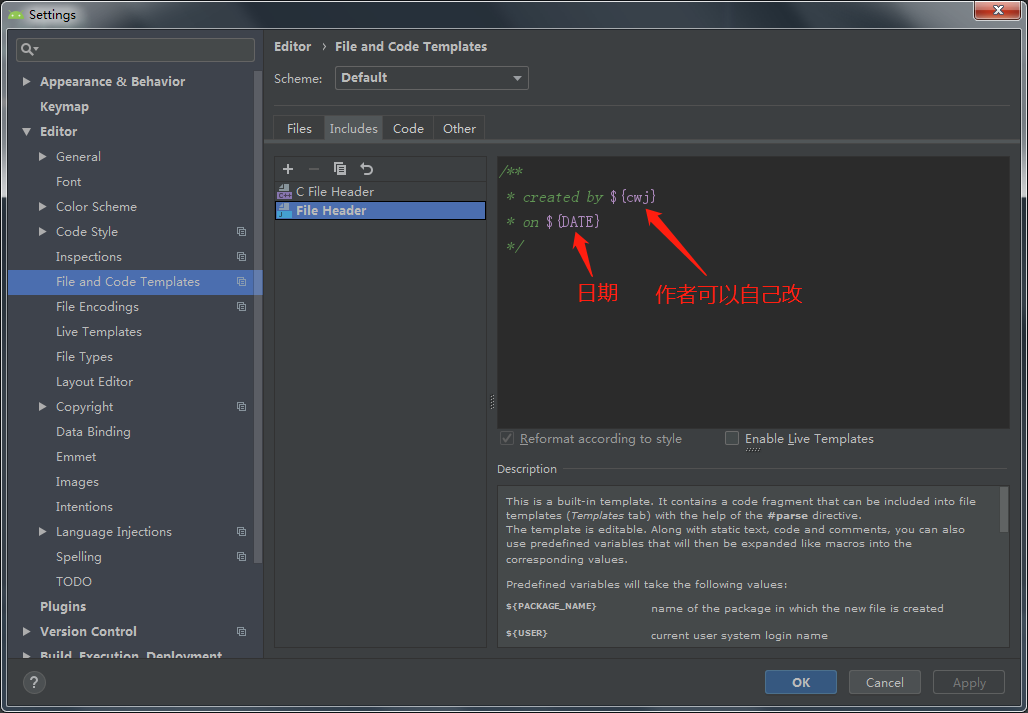Screen dimensions: 1028x713
Task: Click the Remove Template minus icon
Action: 313,168
